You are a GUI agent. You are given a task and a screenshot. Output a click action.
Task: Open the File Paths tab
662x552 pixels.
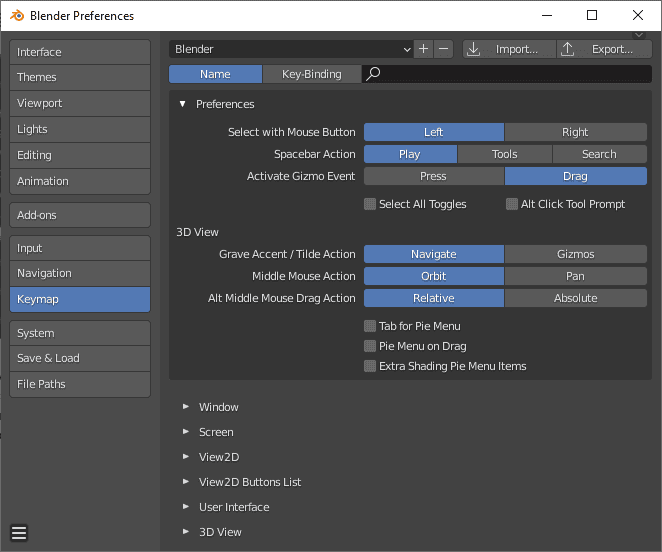pyautogui.click(x=80, y=384)
